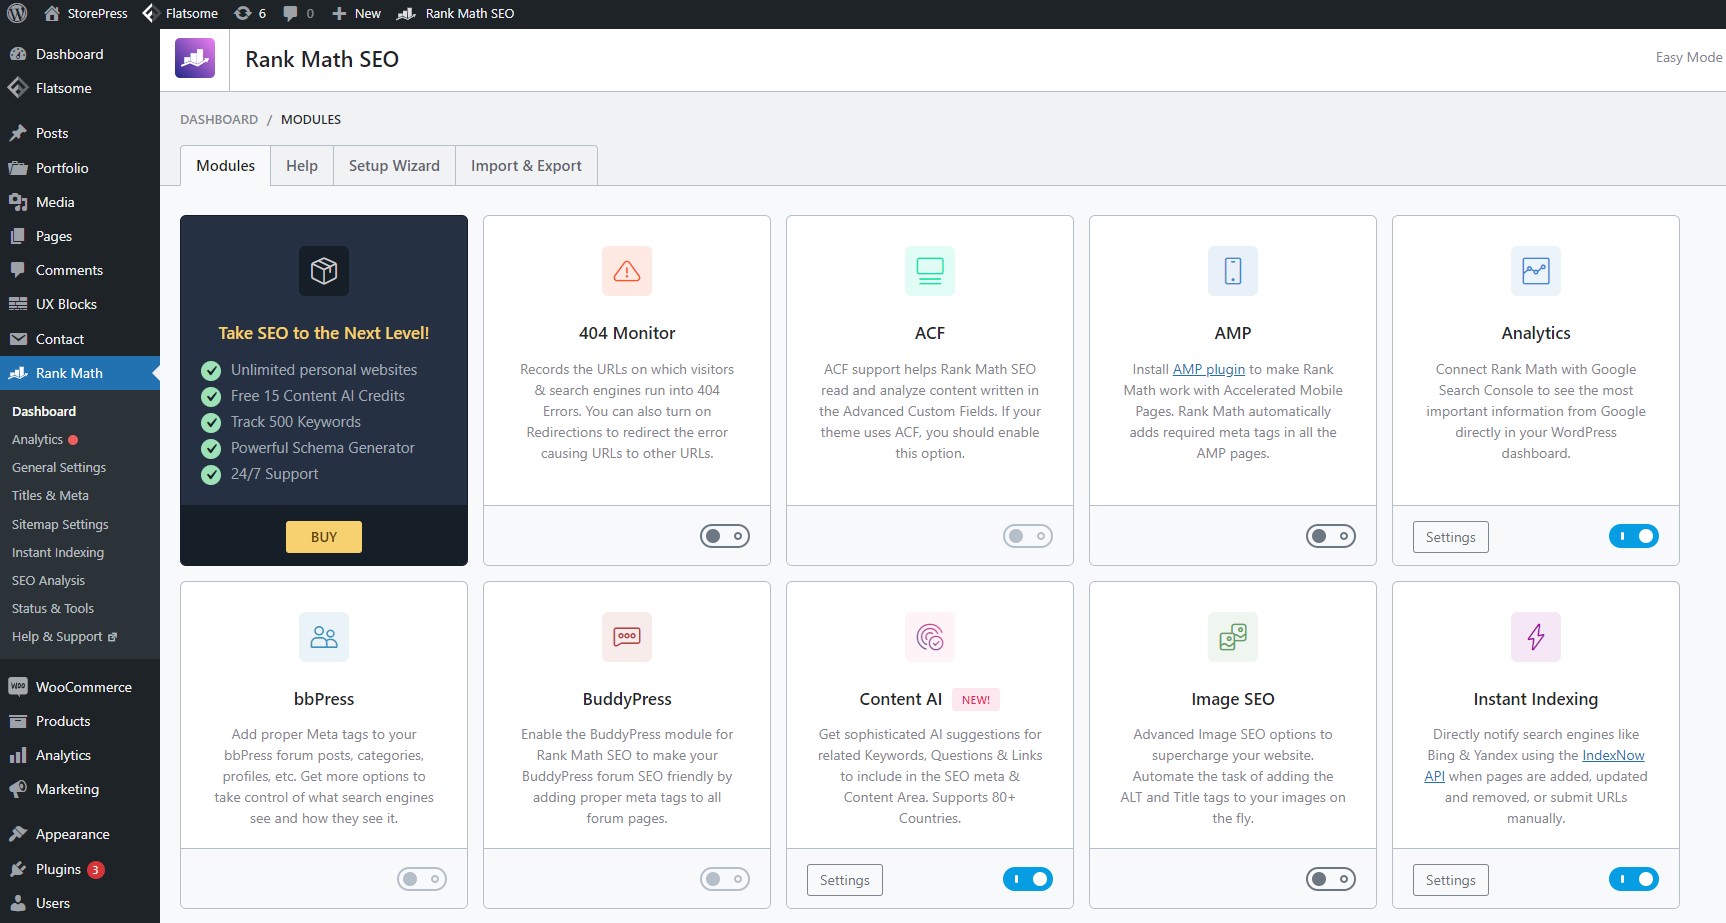Open SEO Analysis submenu item
The width and height of the screenshot is (1726, 923).
coord(48,580)
